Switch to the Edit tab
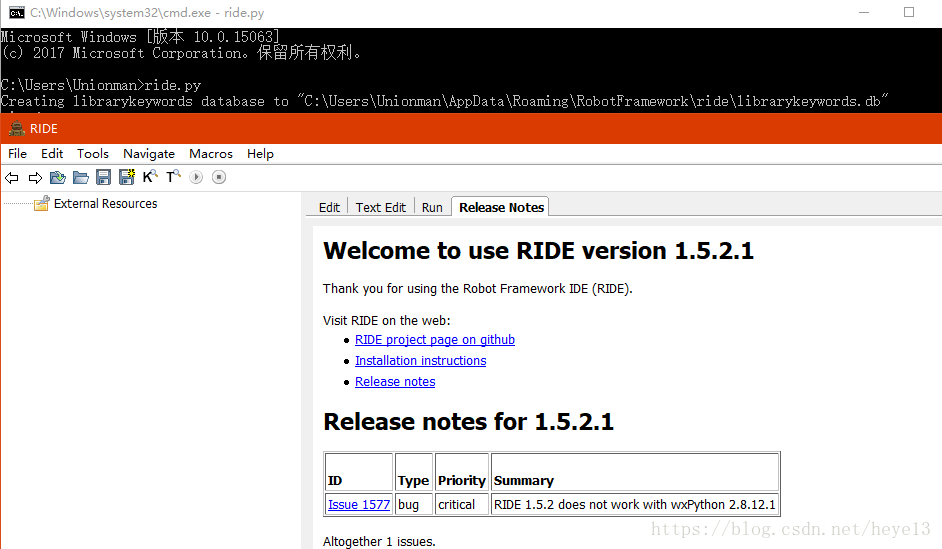Viewport: 942px width, 549px height. tap(329, 207)
